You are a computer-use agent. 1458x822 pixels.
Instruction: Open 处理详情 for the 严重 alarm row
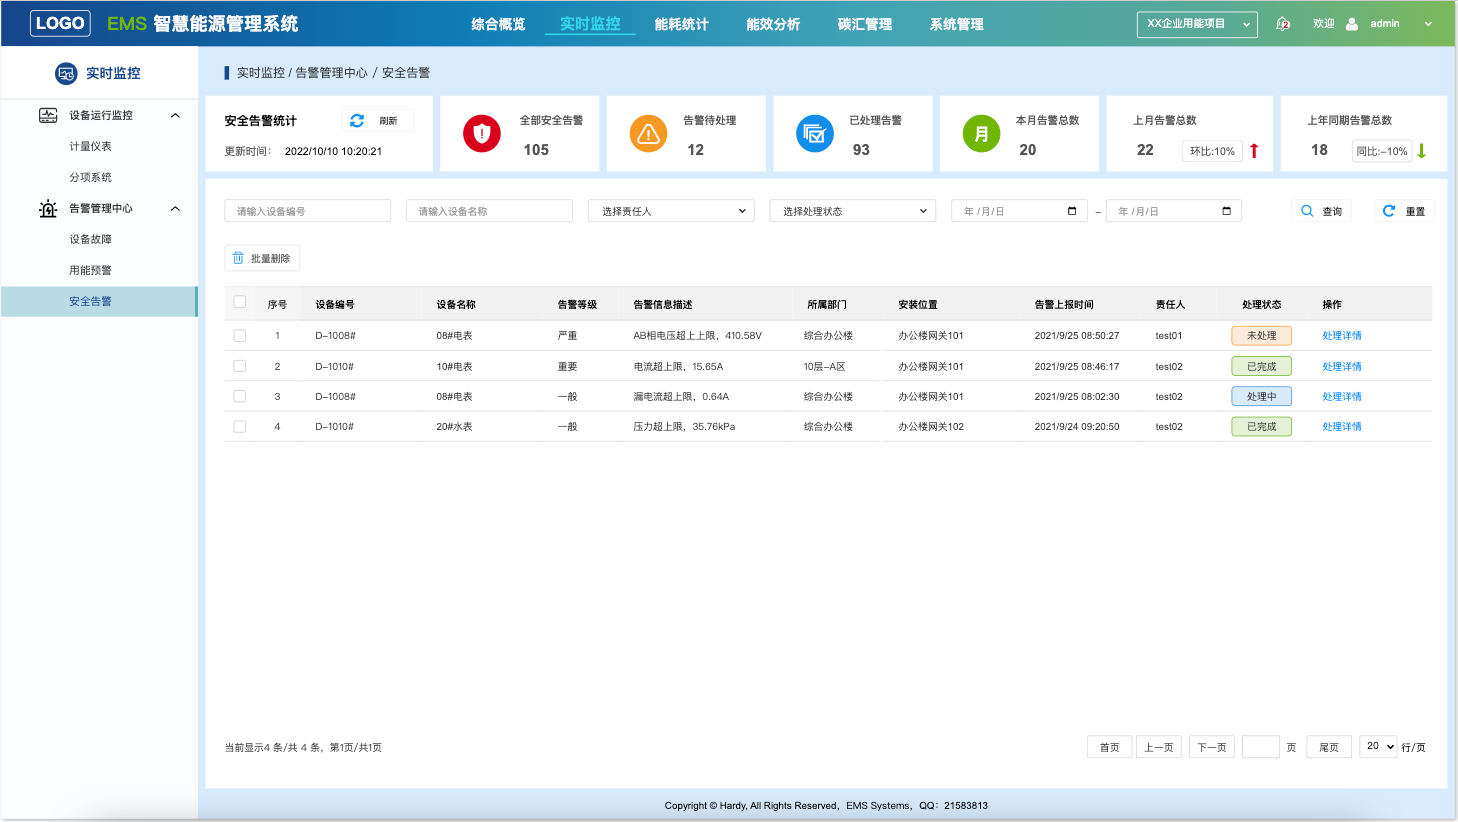[x=1341, y=335]
